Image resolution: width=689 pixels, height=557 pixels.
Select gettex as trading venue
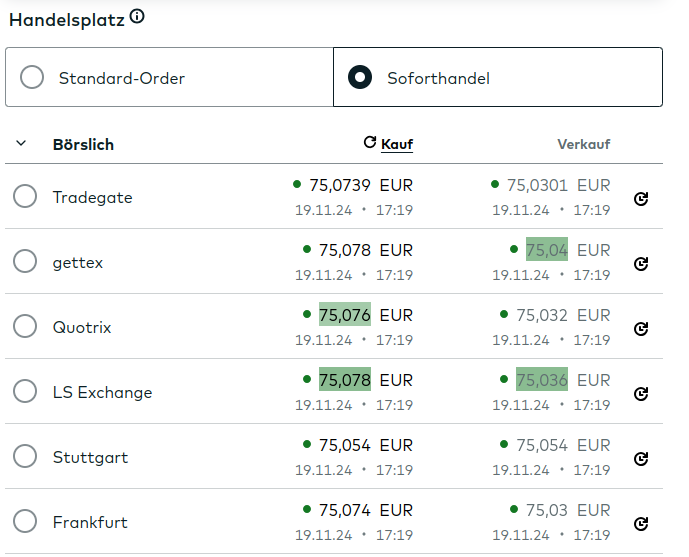click(25, 262)
